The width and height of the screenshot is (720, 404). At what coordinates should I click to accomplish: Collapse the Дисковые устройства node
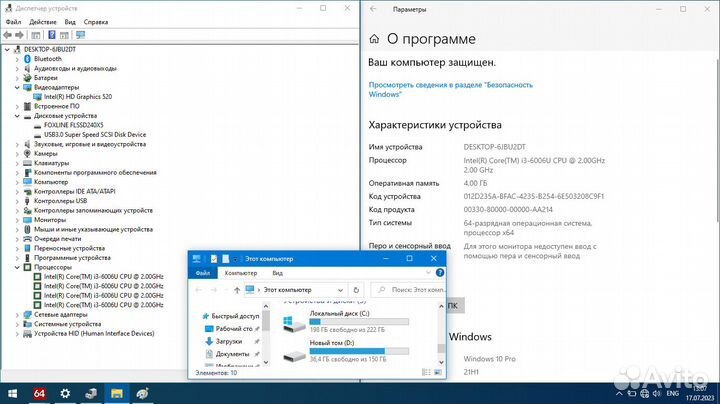tap(17, 116)
